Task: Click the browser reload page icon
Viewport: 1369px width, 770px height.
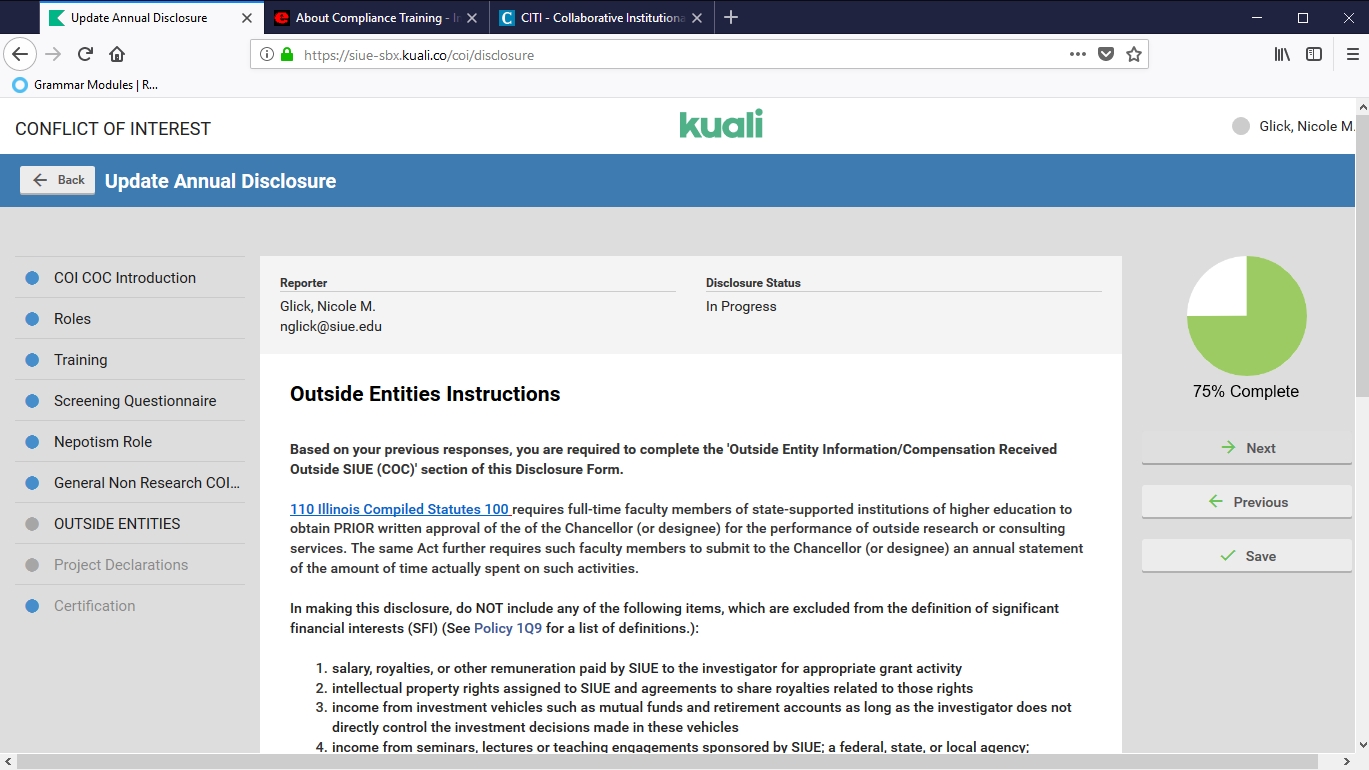Action: [x=85, y=55]
